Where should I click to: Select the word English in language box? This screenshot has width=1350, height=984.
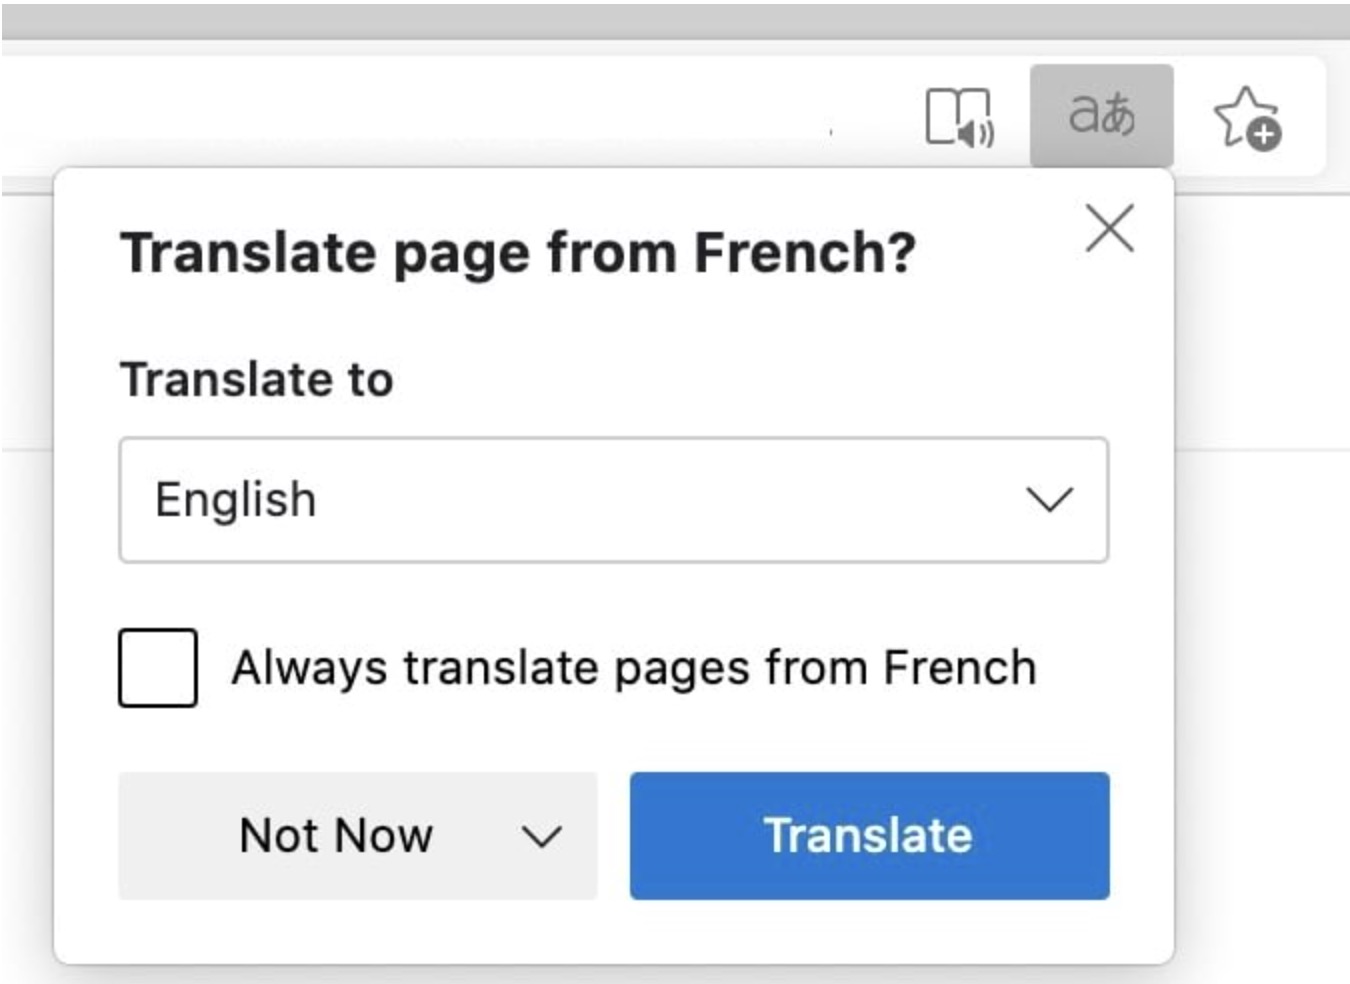pos(236,500)
